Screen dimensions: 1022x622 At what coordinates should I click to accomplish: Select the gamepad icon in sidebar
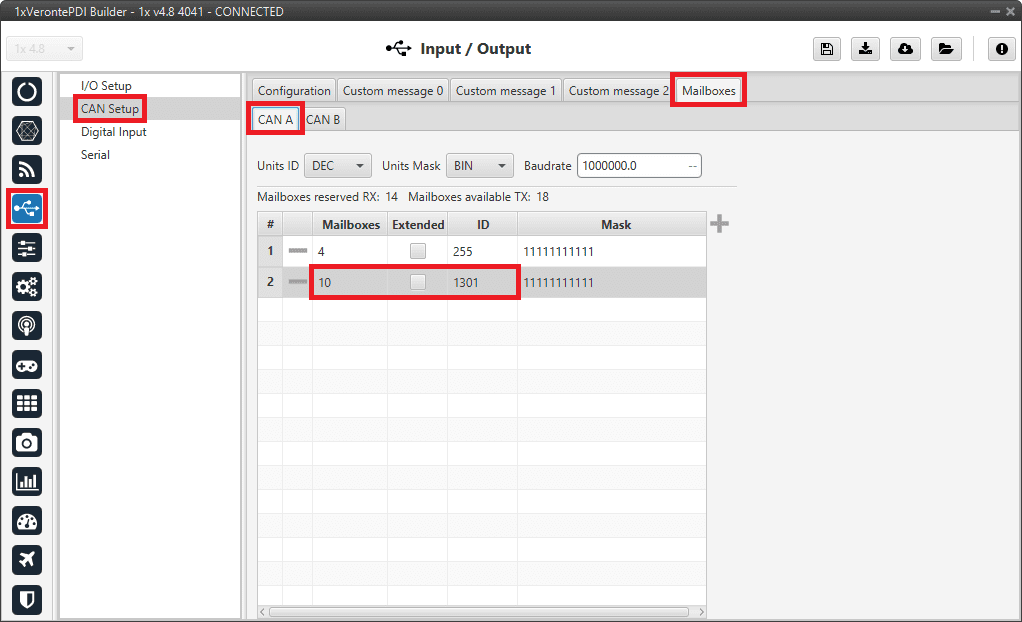pos(27,364)
